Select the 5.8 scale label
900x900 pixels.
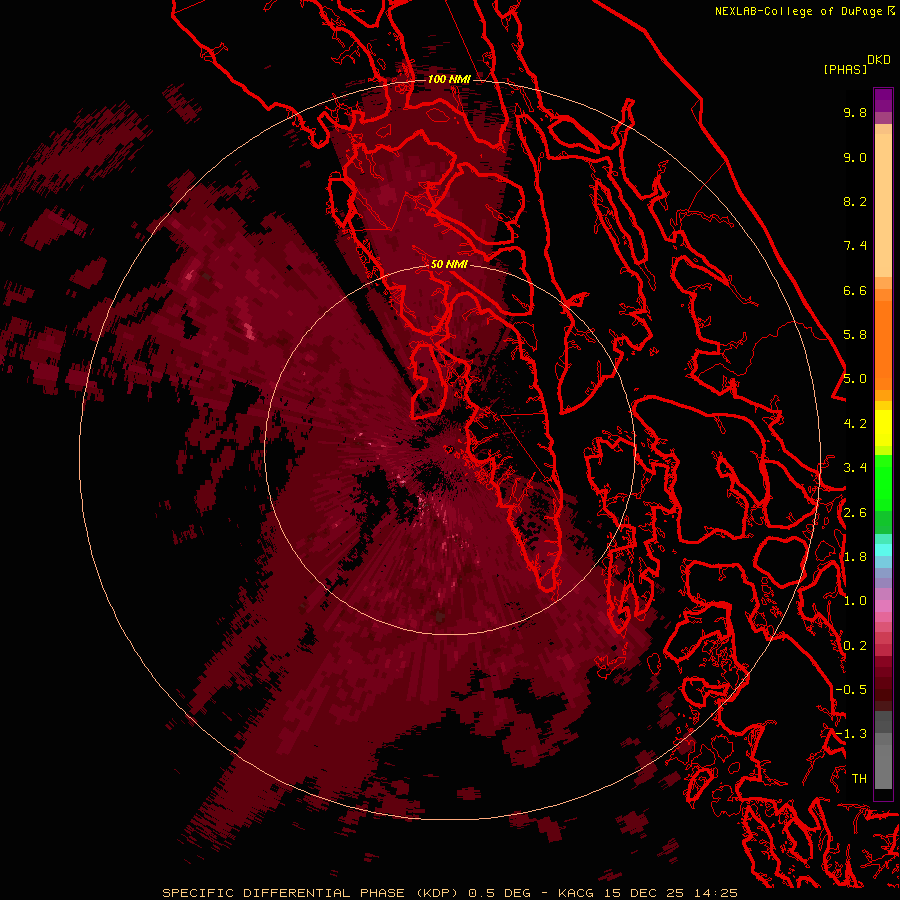pyautogui.click(x=855, y=335)
